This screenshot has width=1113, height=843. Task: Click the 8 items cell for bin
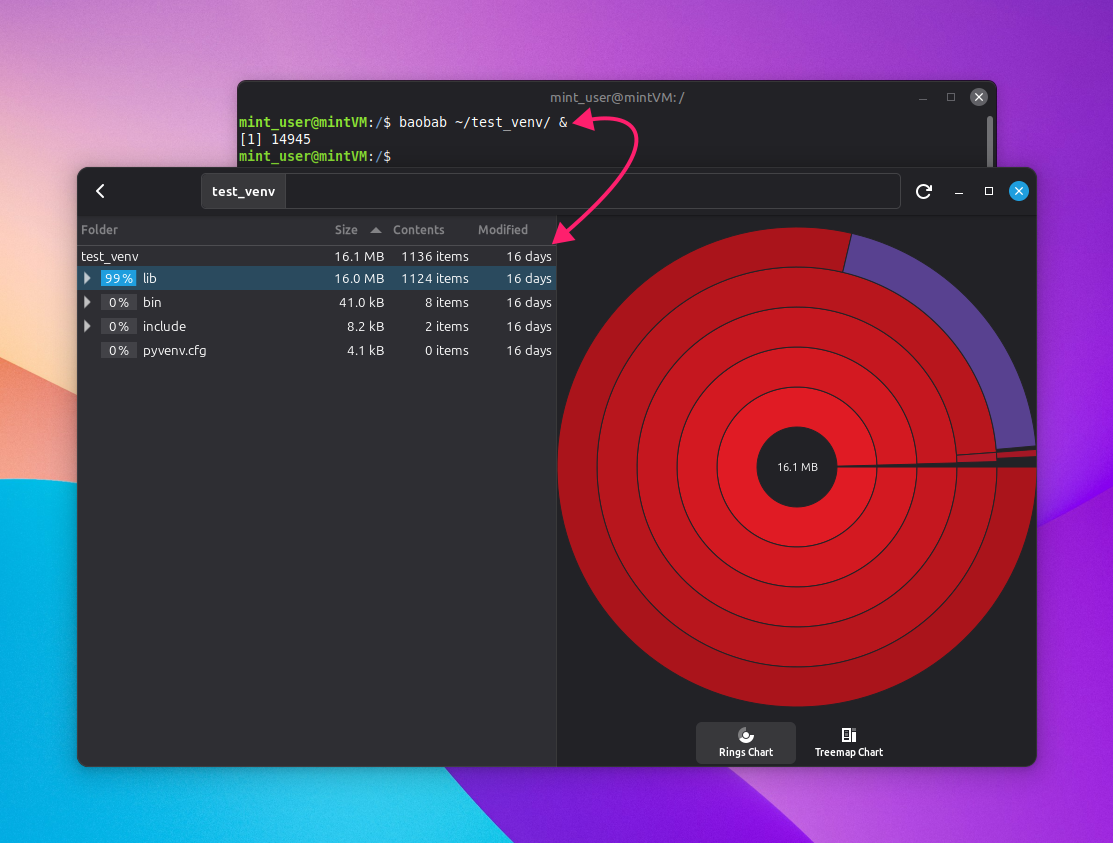446,302
